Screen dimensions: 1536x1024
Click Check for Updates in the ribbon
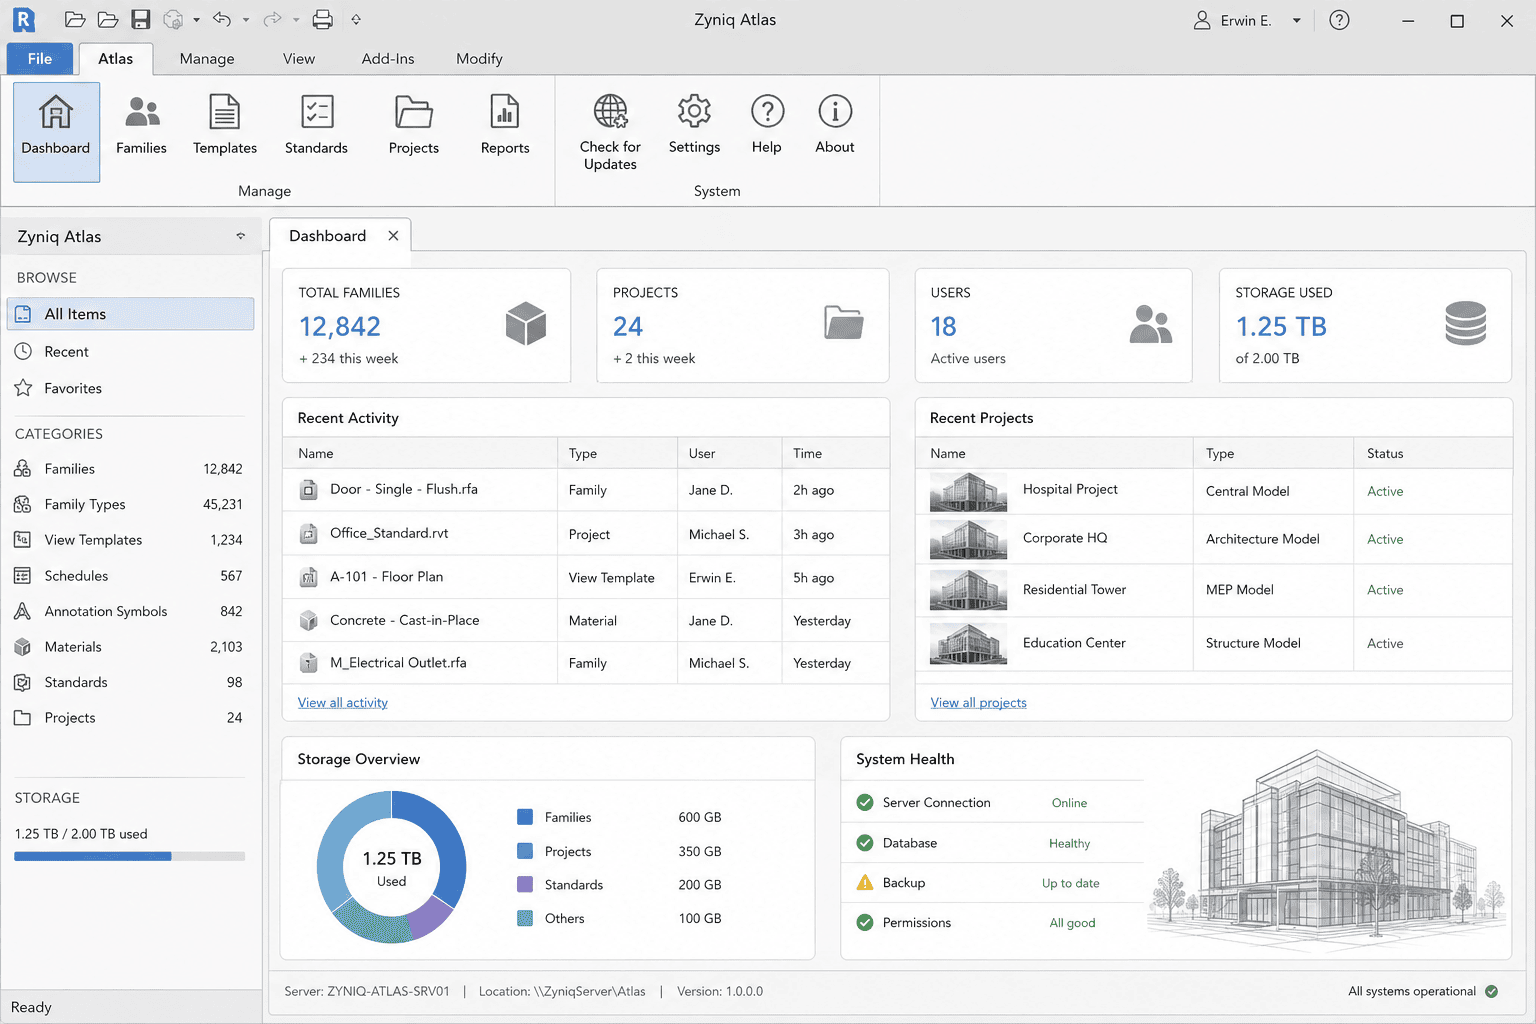pos(610,132)
